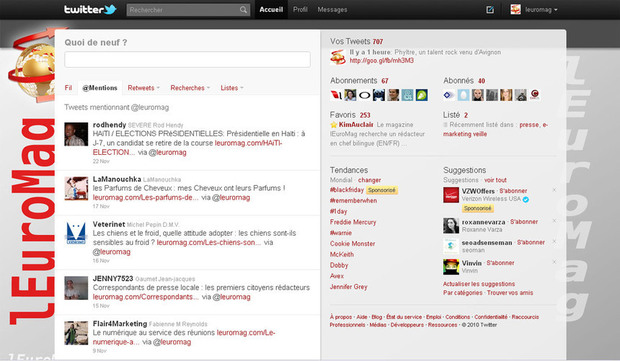Image resolution: width=620 pixels, height=361 pixels.
Task: Dismiss the Vinvin suggestion
Action: tap(554, 262)
